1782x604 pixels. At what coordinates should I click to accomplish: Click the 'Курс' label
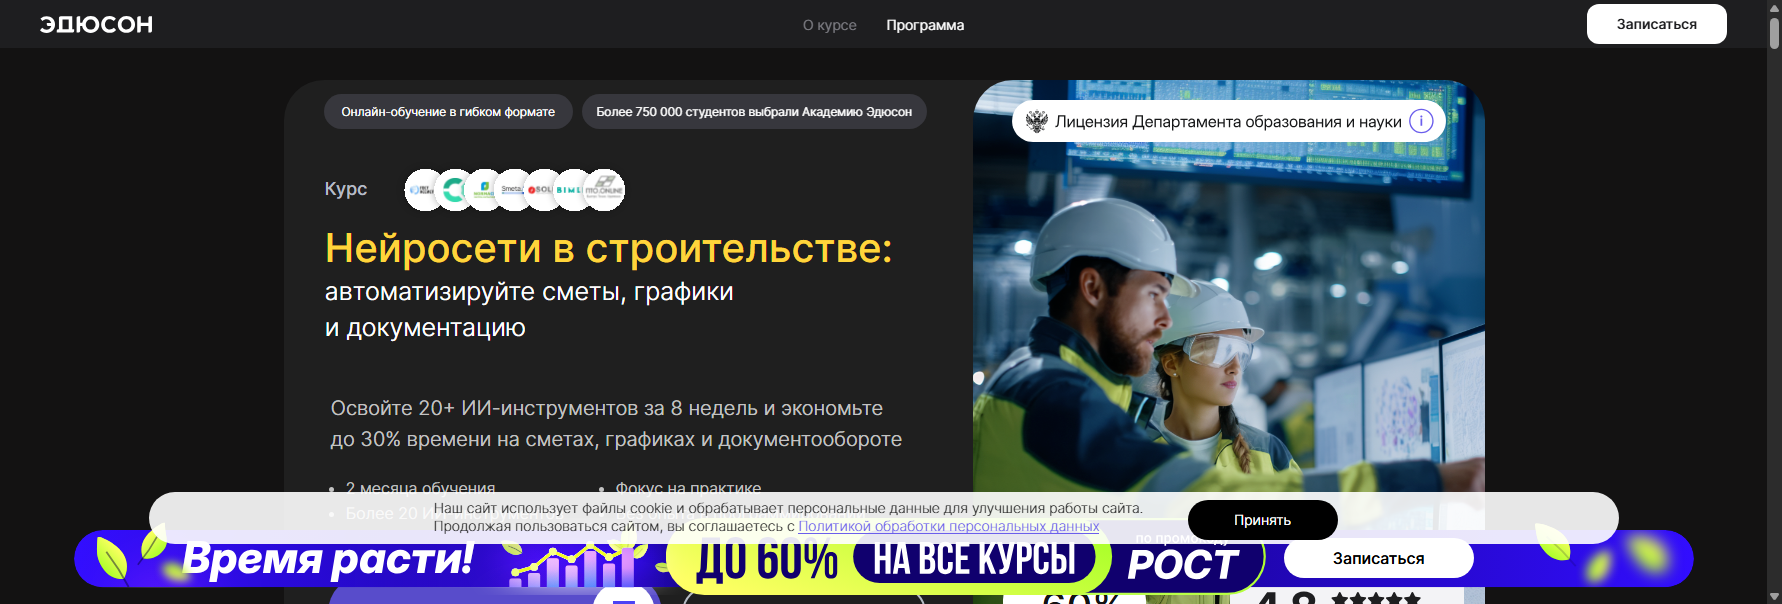pyautogui.click(x=346, y=189)
